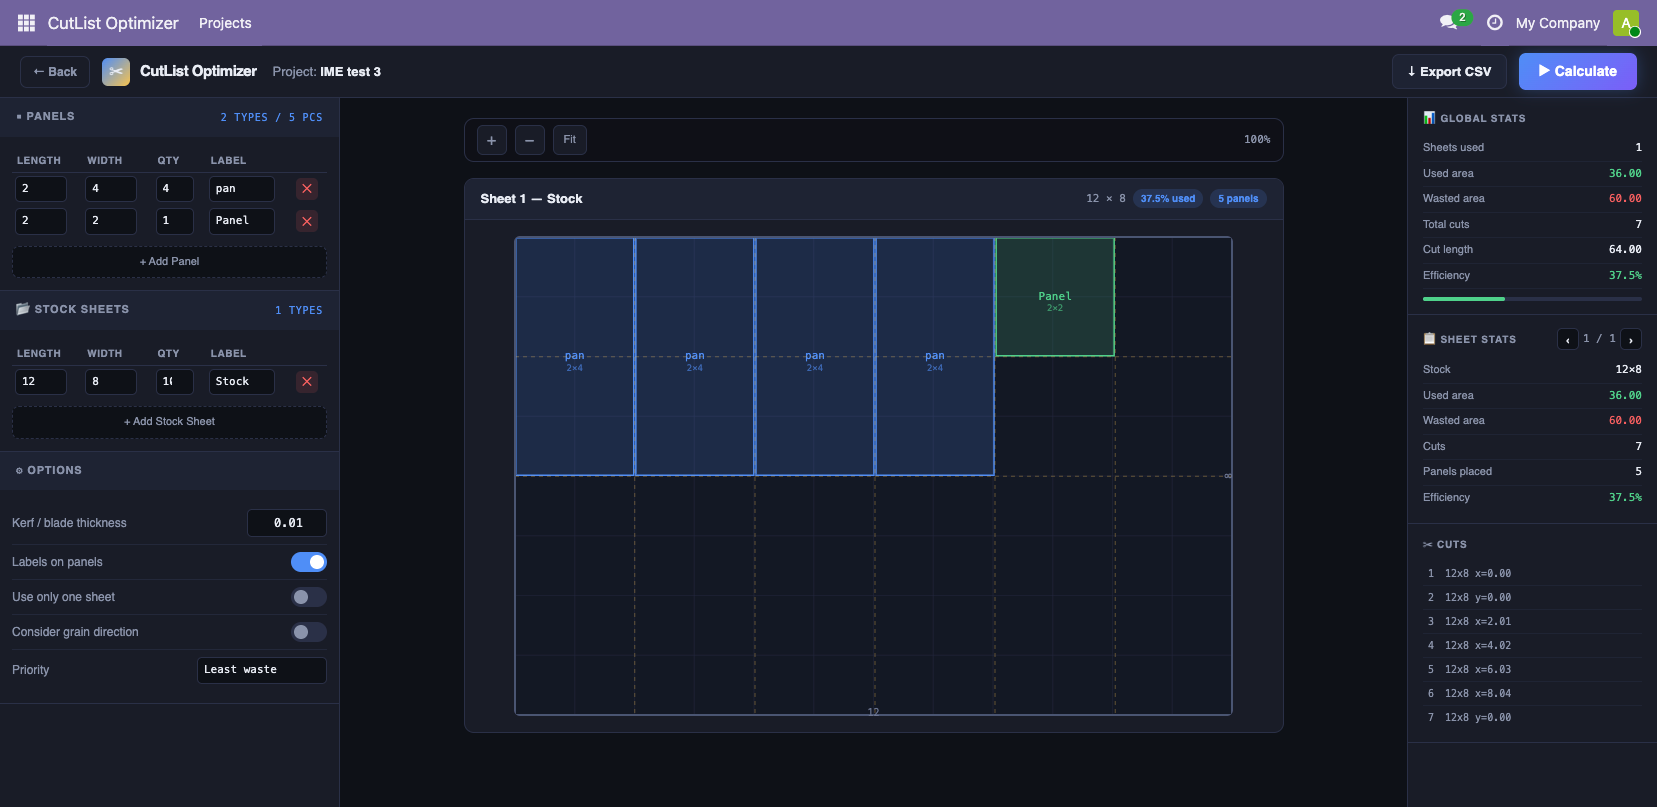Click the CutList Optimizer scissors logo
The image size is (1657, 807).
pyautogui.click(x=116, y=71)
